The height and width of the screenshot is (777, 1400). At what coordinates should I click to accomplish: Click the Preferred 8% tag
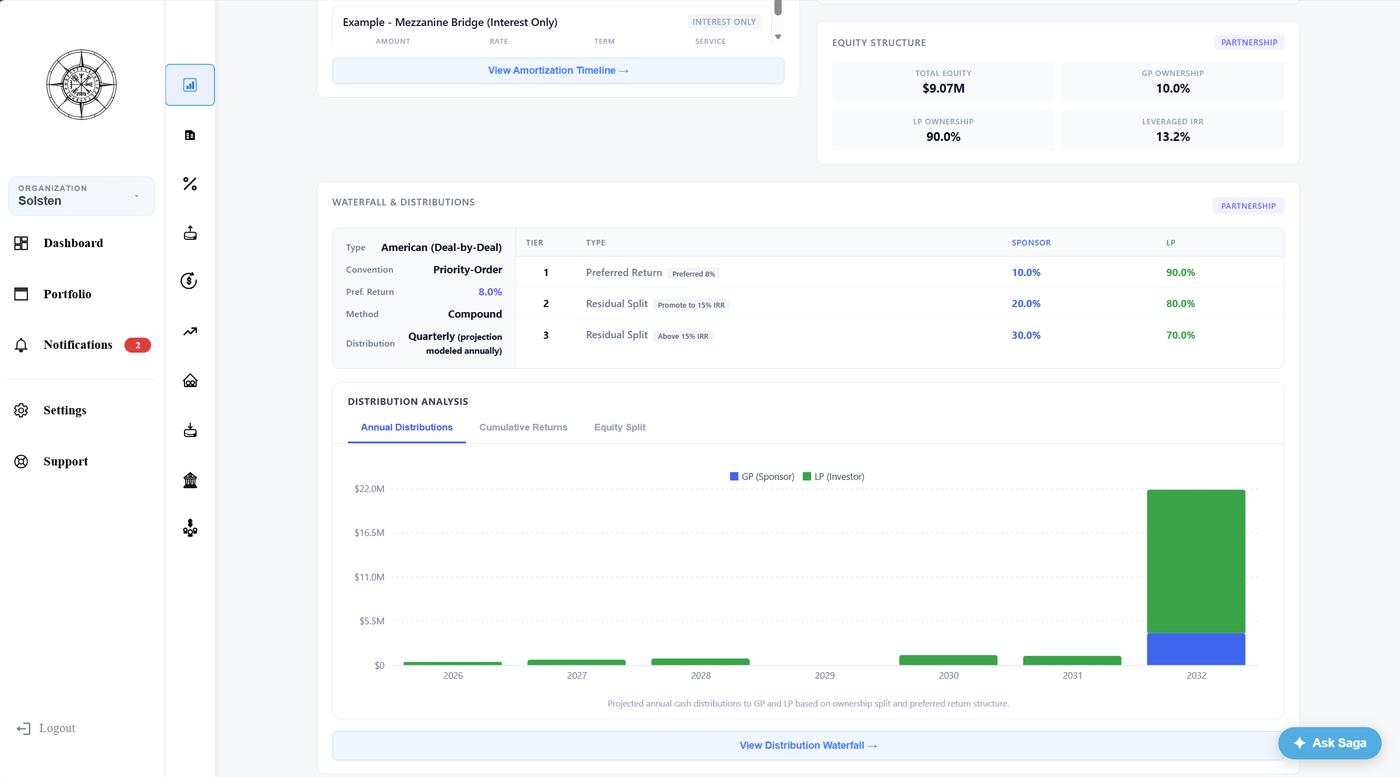point(693,273)
